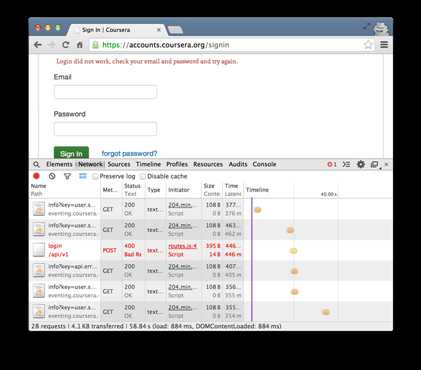Open the network filter funnel icon

[67, 176]
